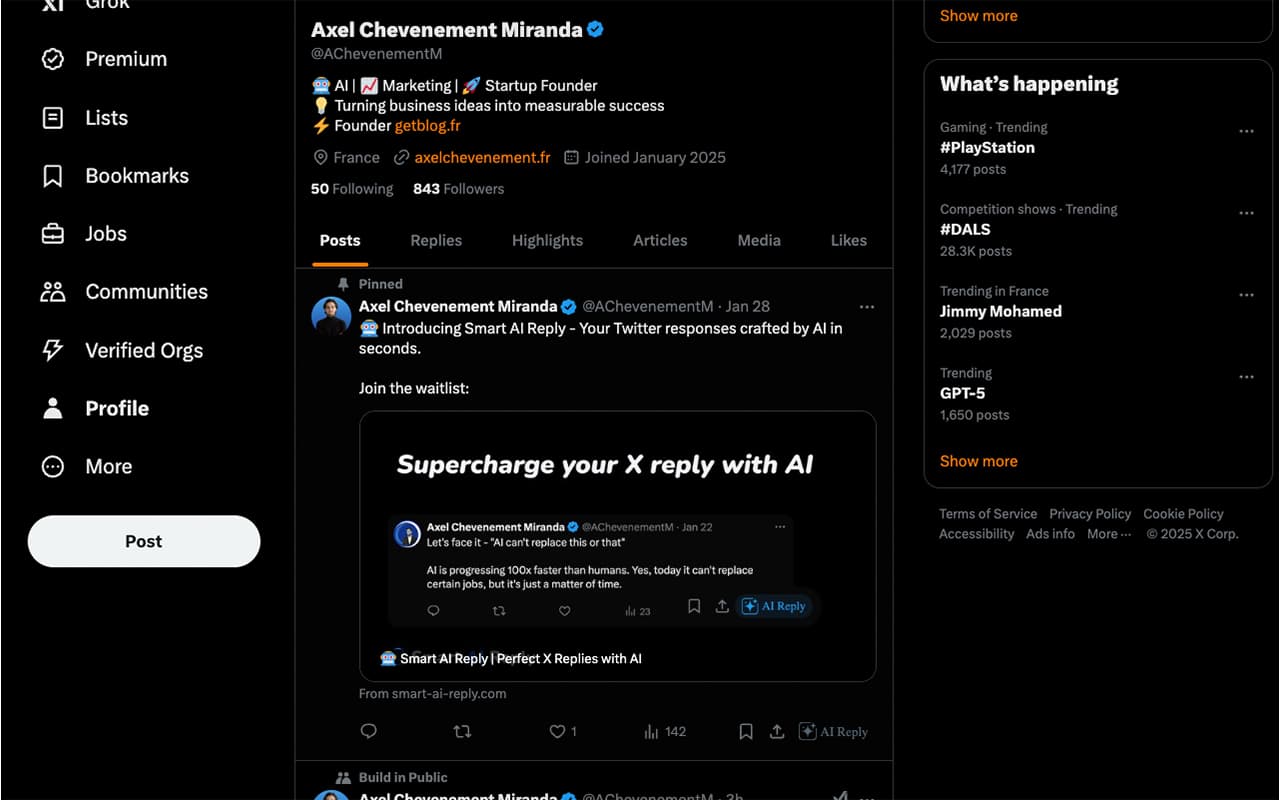Like the pinned Smart AI Reply post
Viewport: 1280px width, 800px height.
(x=557, y=731)
